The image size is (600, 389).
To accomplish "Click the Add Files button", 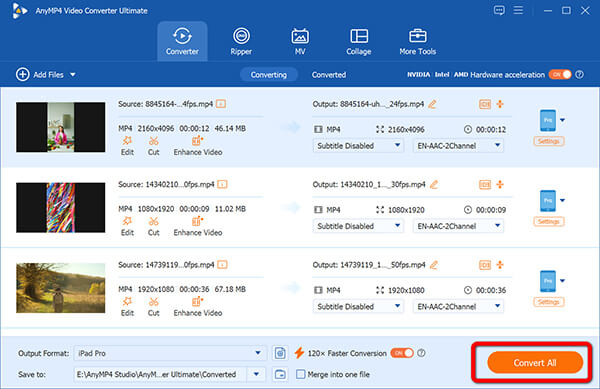I will coord(40,75).
